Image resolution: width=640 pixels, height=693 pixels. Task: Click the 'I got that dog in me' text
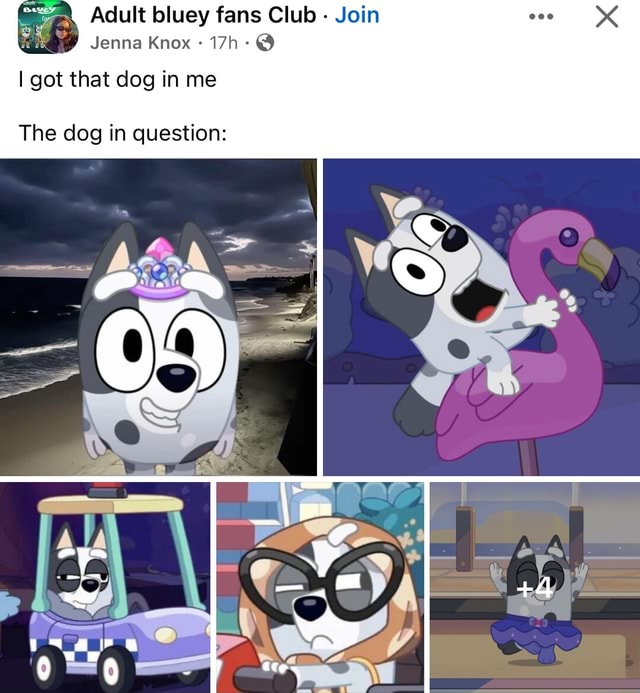[118, 80]
